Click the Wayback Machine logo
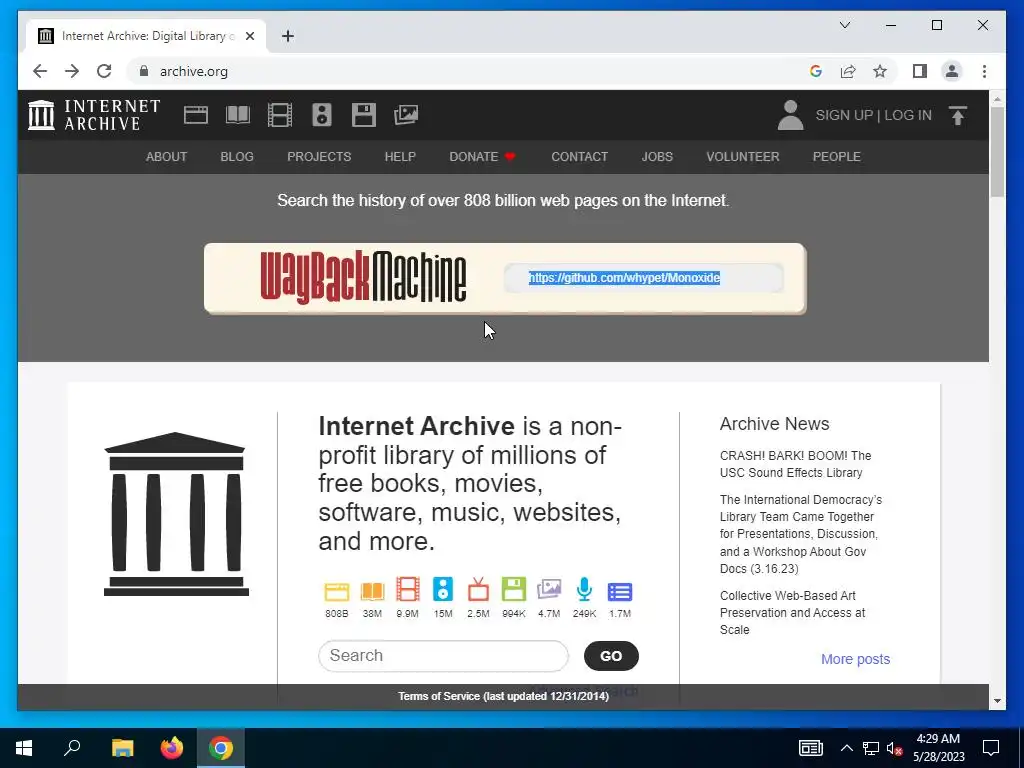The height and width of the screenshot is (768, 1024). 363,278
